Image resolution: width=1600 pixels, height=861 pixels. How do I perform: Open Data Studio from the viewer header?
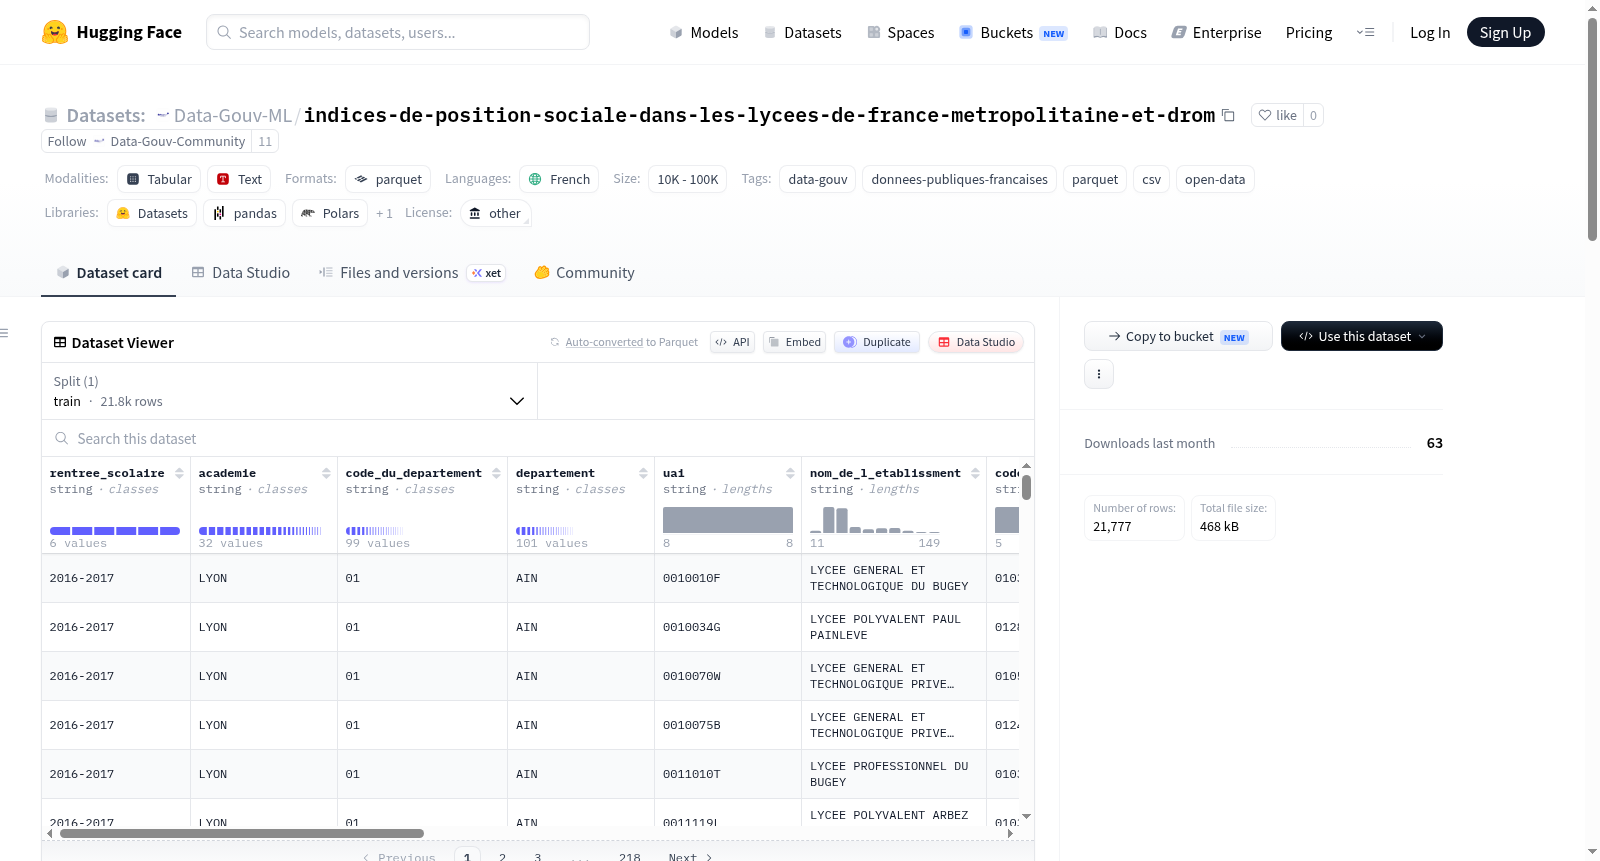pyautogui.click(x=976, y=342)
